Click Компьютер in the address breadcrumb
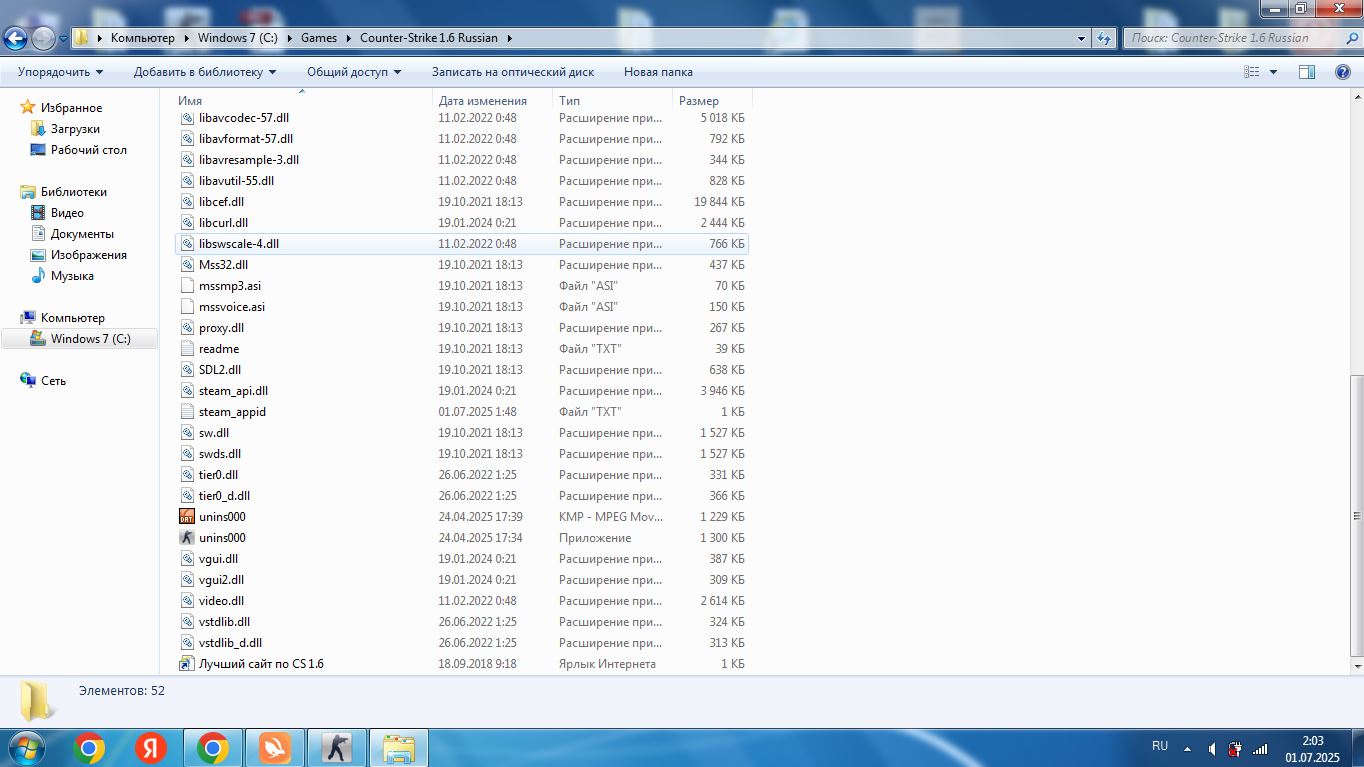Viewport: 1364px width, 767px height. coord(142,38)
